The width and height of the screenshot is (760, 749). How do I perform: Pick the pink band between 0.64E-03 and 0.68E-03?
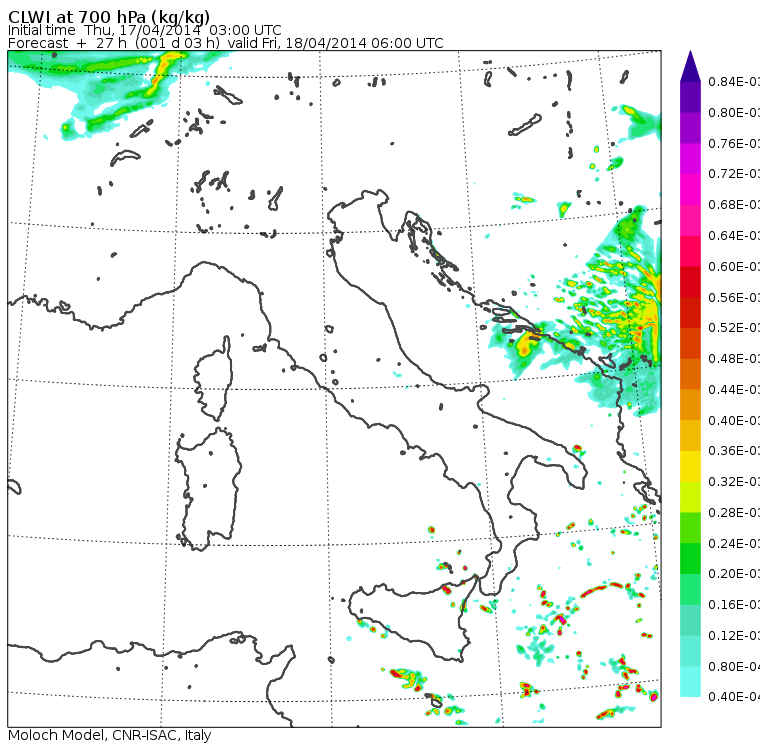(x=690, y=220)
